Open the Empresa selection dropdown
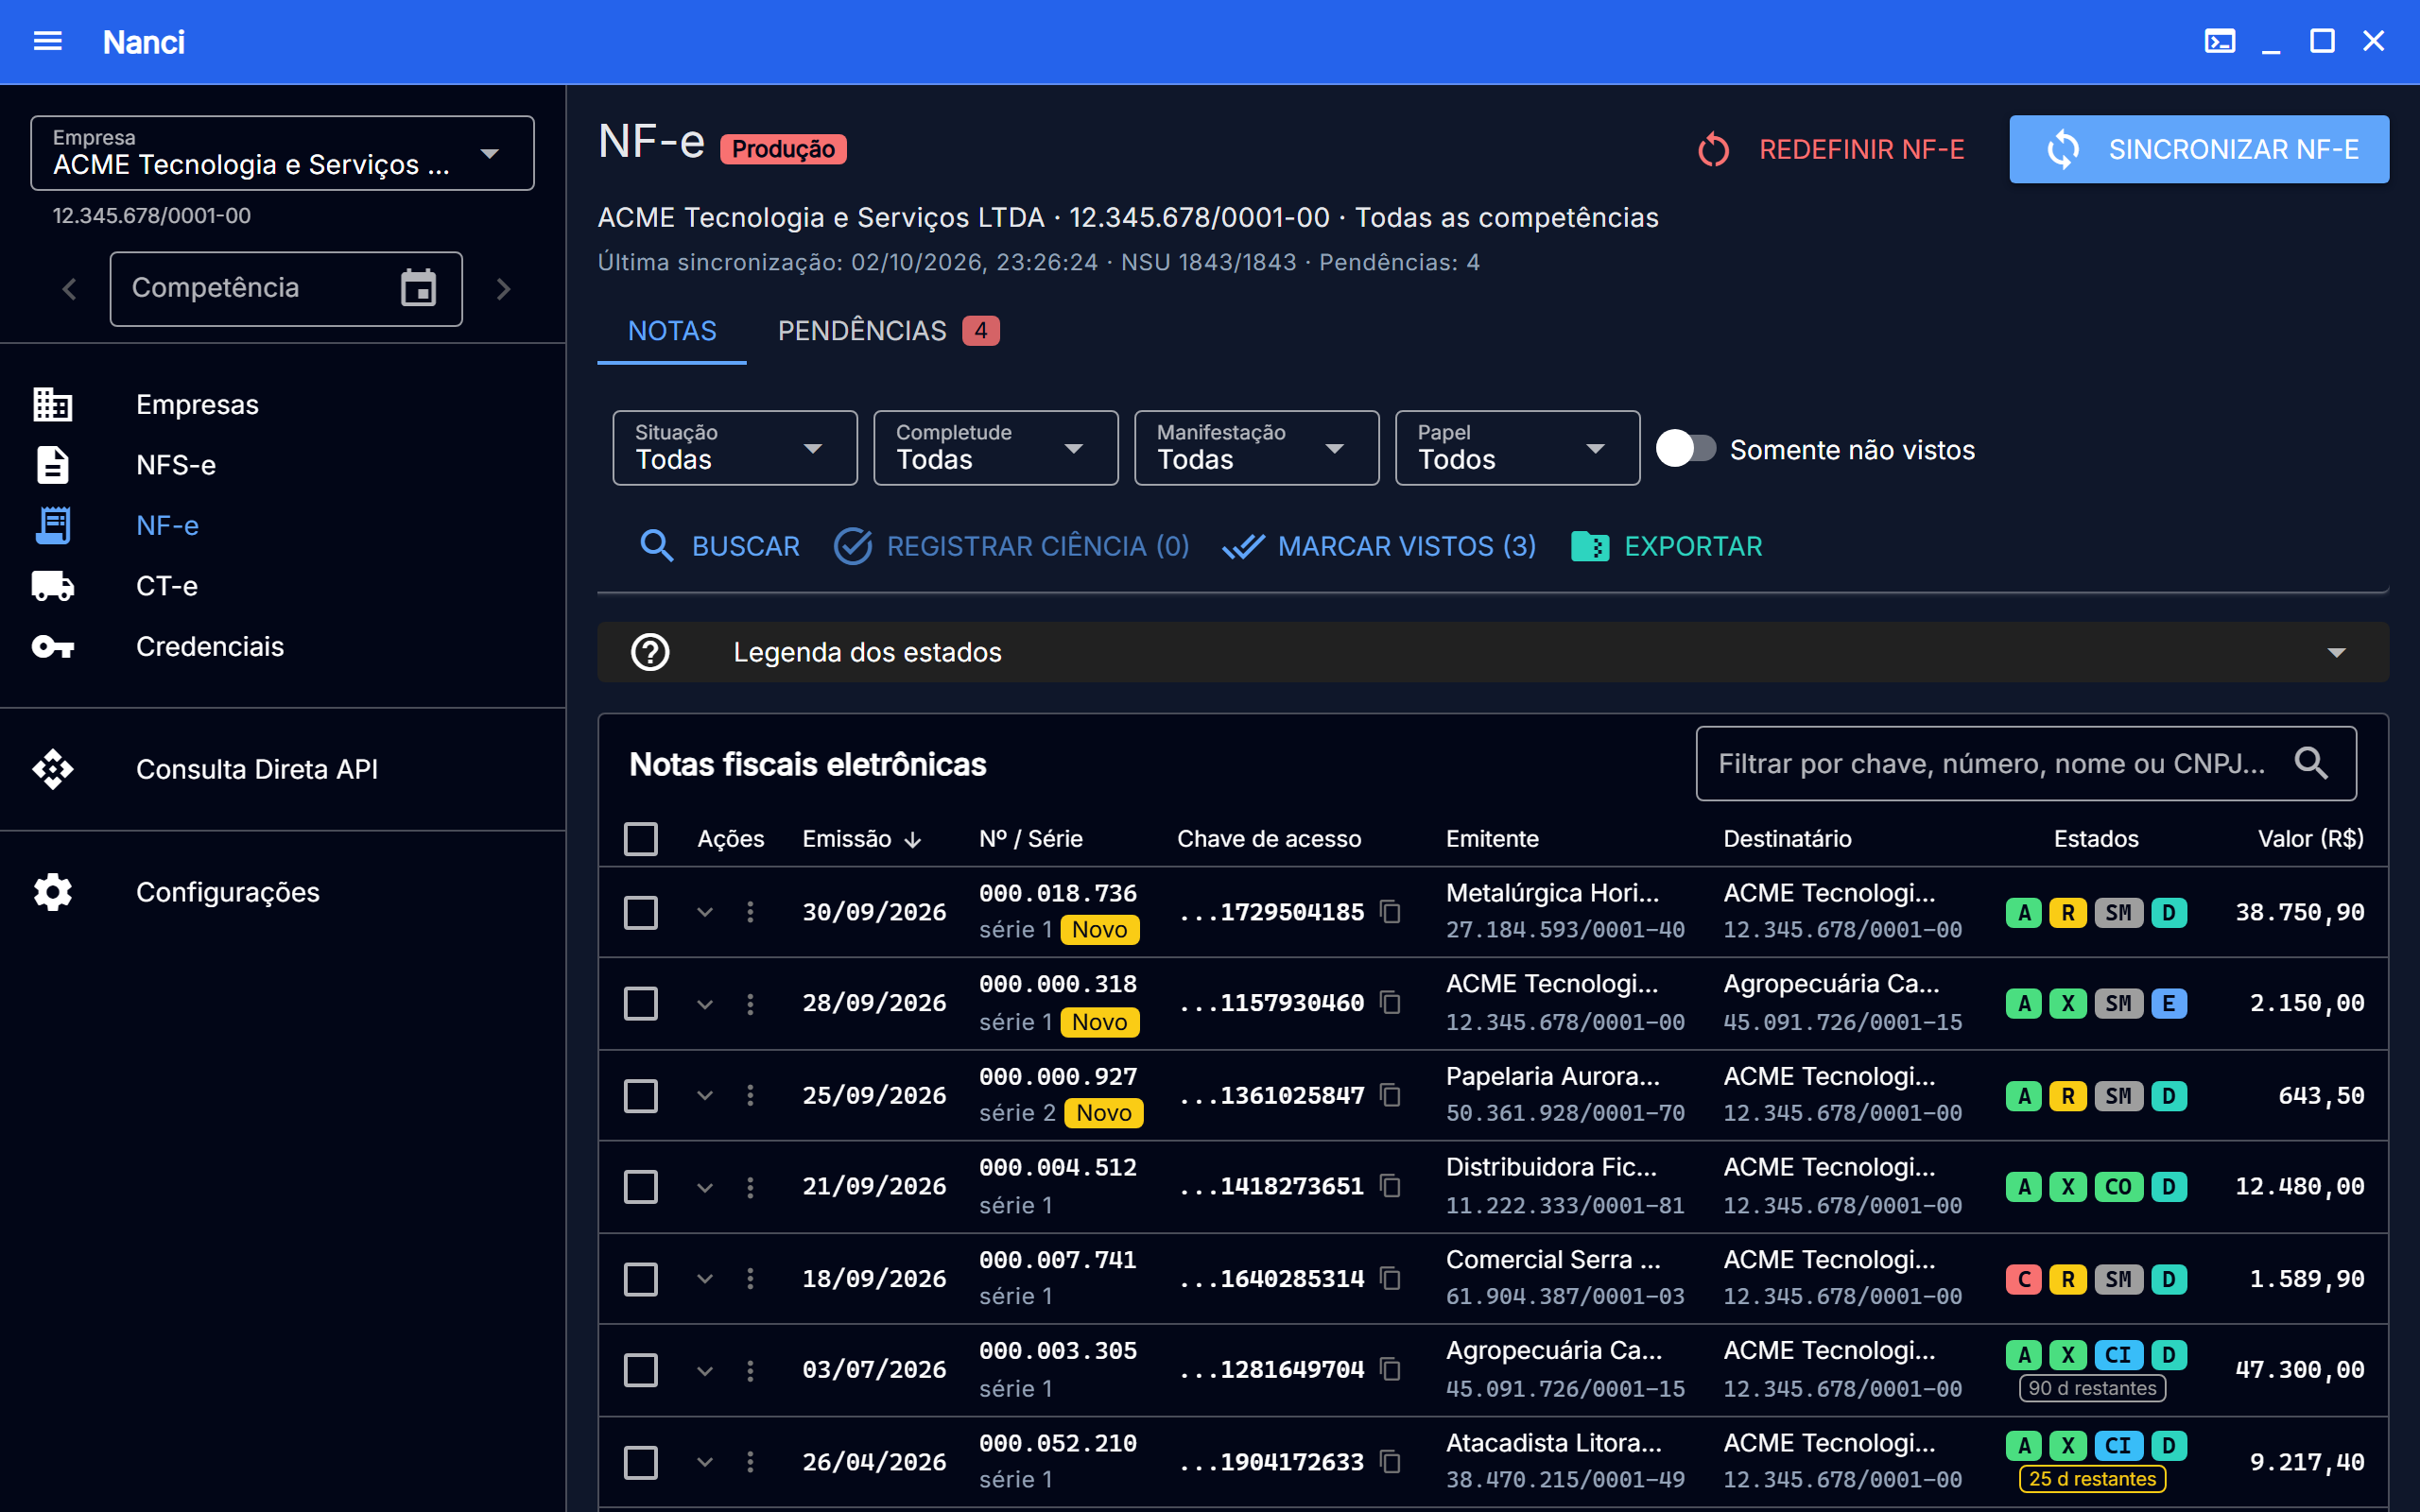Viewport: 2420px width, 1512px height. pos(282,153)
